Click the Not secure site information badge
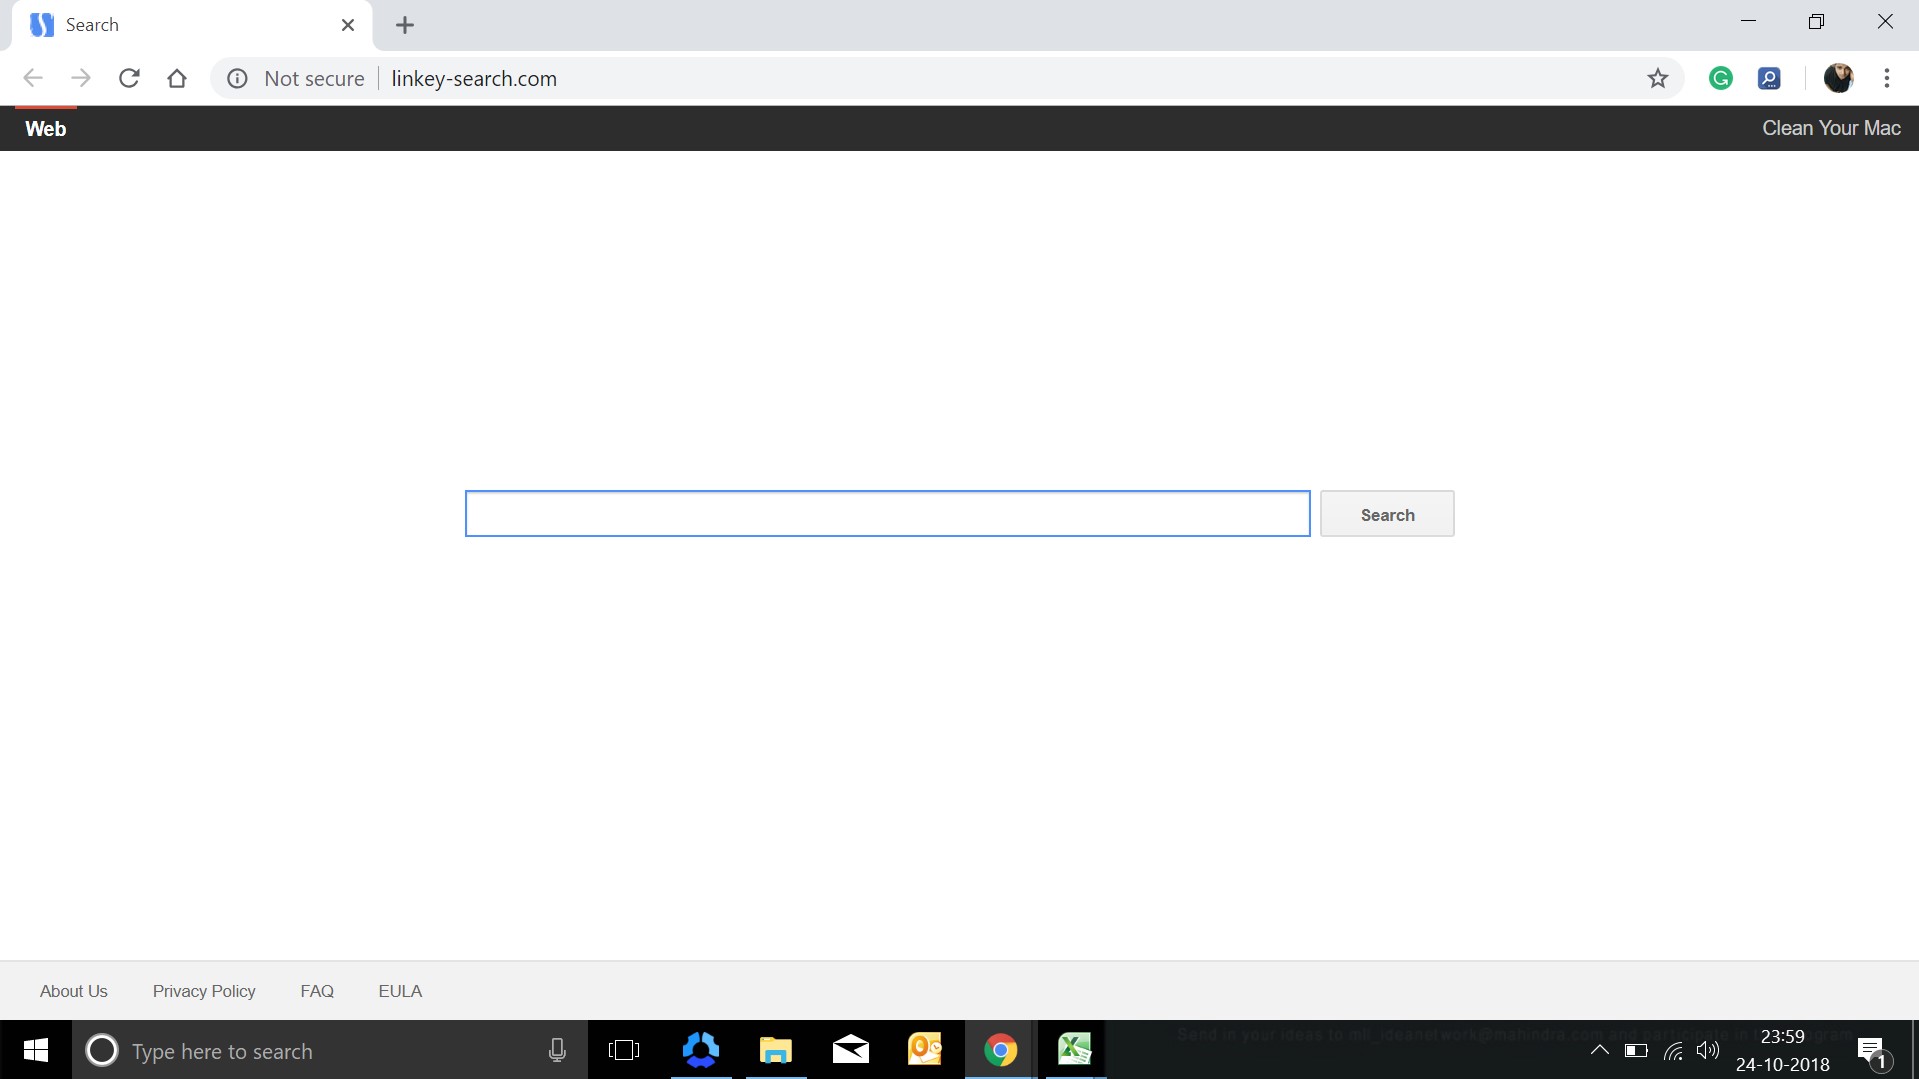Screen dimensions: 1919x1079 click(237, 78)
